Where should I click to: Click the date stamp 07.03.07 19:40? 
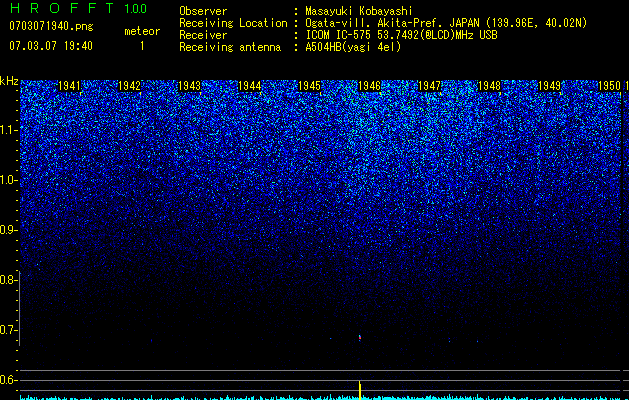pyautogui.click(x=51, y=46)
